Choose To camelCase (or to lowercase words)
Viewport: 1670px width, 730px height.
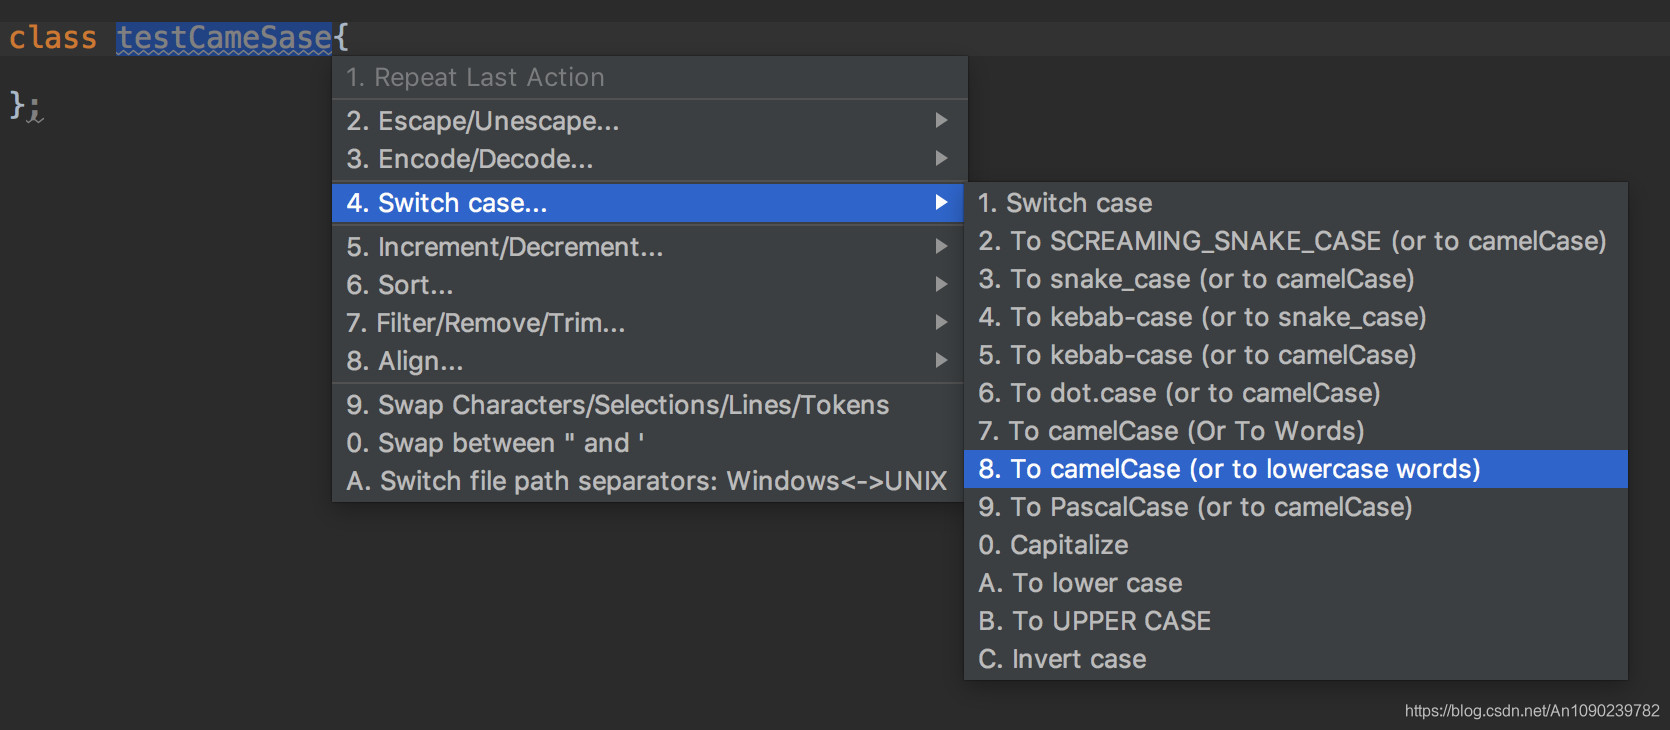(1296, 469)
